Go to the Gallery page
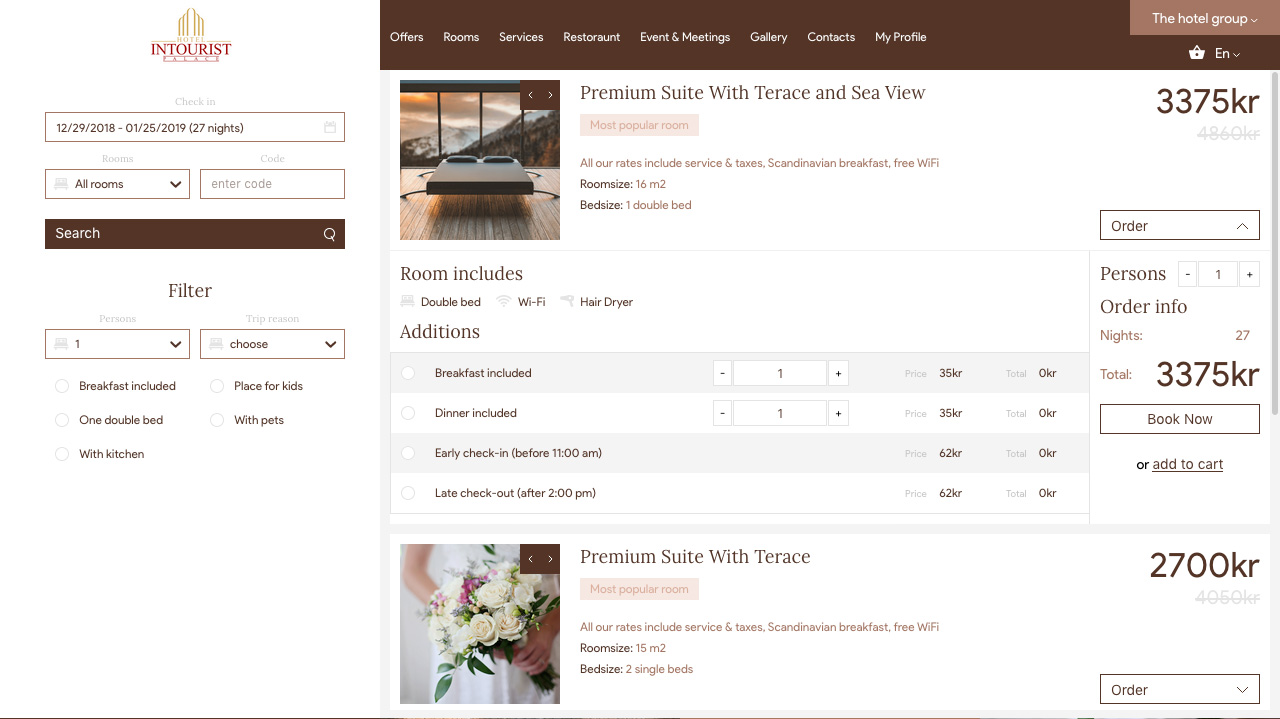This screenshot has height=719, width=1280. tap(768, 37)
